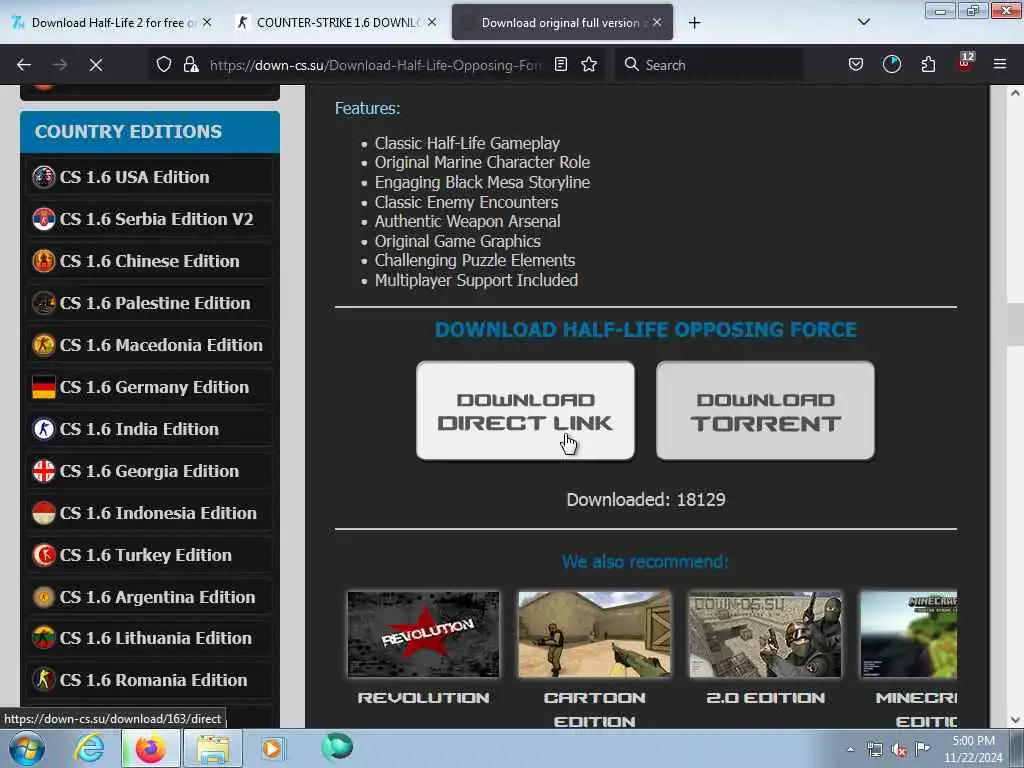Screen dimensions: 1024x768
Task: Open CS 1.6 Lithuania Edition
Action: pyautogui.click(x=150, y=638)
